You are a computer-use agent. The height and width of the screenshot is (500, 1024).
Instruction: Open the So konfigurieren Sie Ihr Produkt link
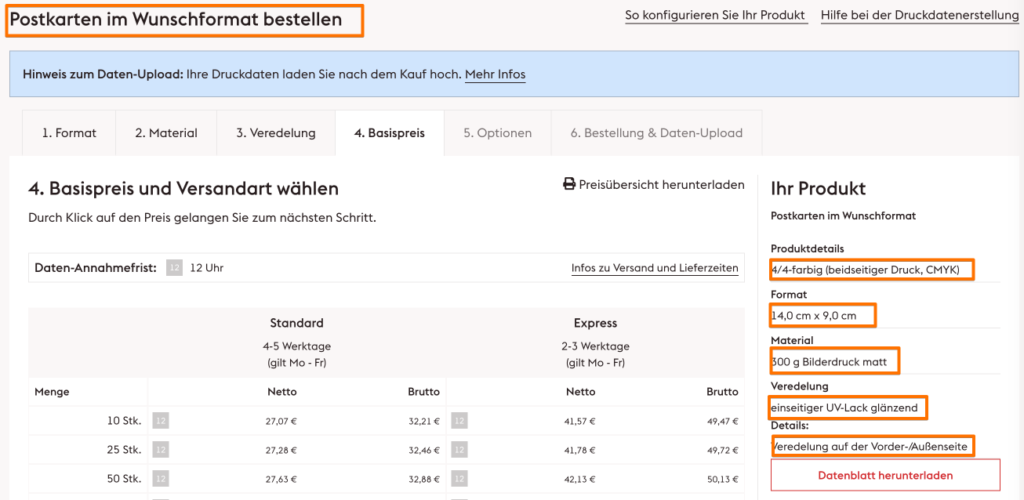coord(715,15)
